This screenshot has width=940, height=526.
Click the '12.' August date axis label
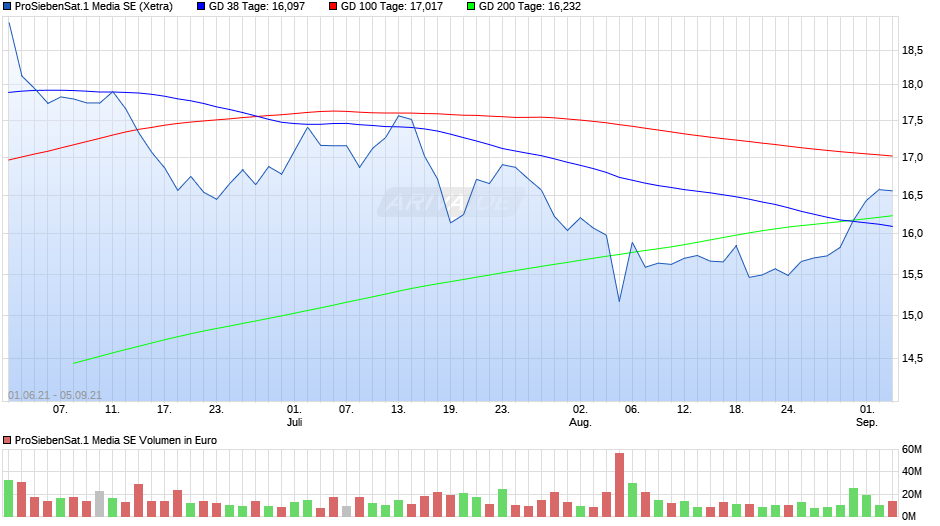[x=684, y=410]
